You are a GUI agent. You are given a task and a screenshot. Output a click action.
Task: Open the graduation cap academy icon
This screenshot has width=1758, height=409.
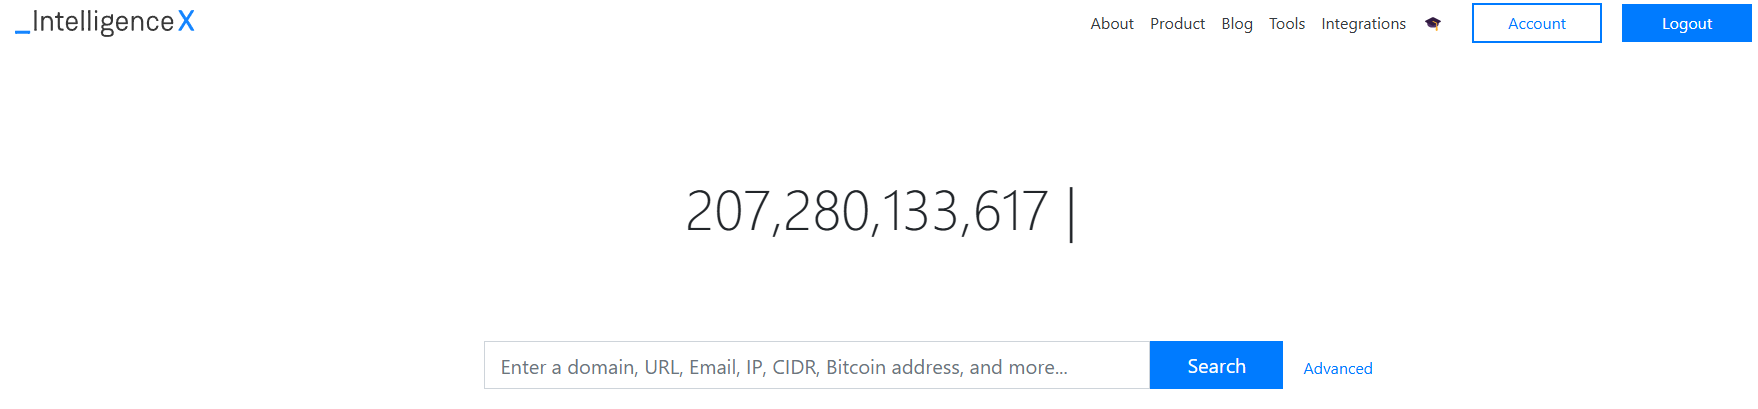coord(1433,23)
